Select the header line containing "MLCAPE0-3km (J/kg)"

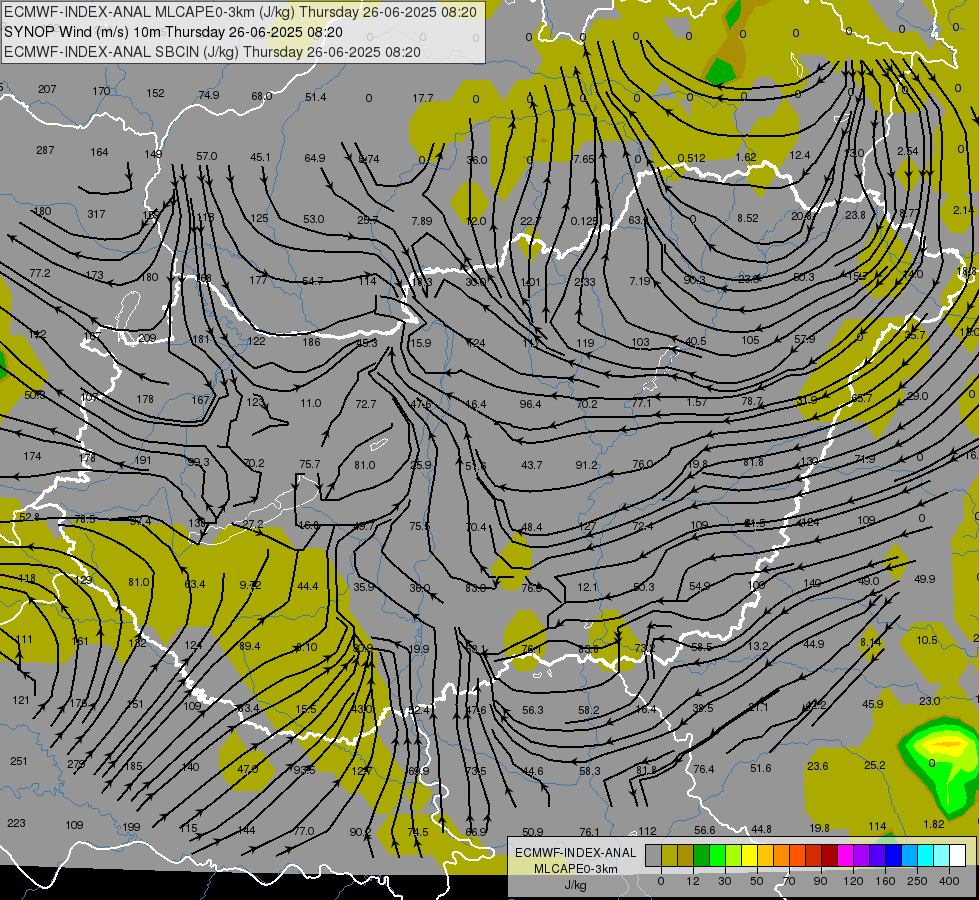pyautogui.click(x=240, y=12)
